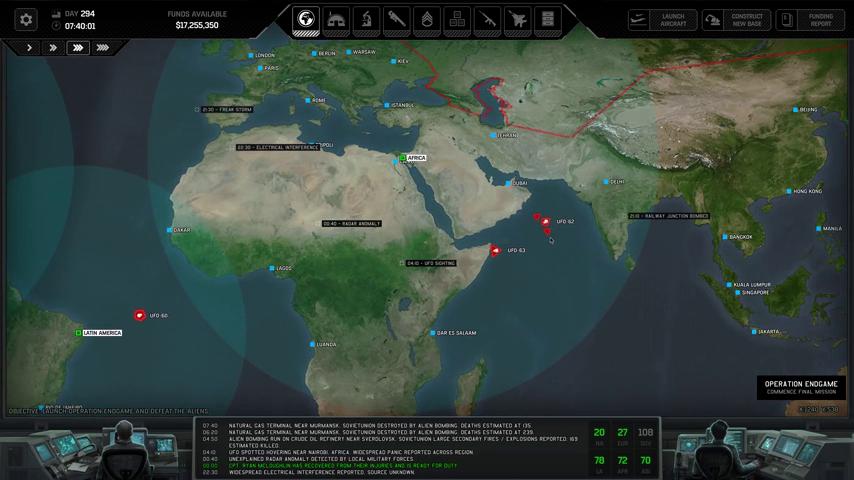Select the Geoscape globe tab
This screenshot has height=480, width=854.
coord(306,19)
